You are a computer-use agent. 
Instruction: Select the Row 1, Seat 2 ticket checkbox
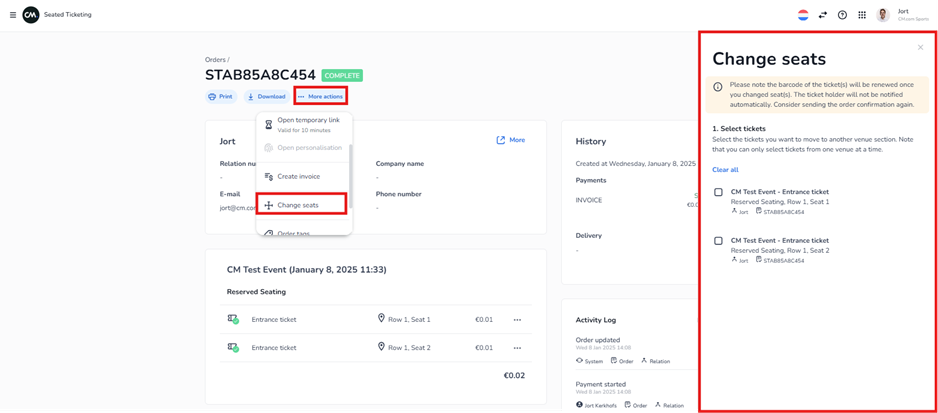pos(718,241)
